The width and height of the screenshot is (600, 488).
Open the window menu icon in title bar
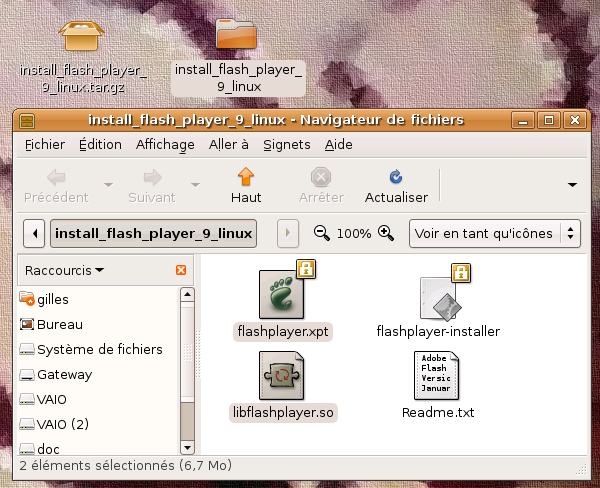click(27, 121)
